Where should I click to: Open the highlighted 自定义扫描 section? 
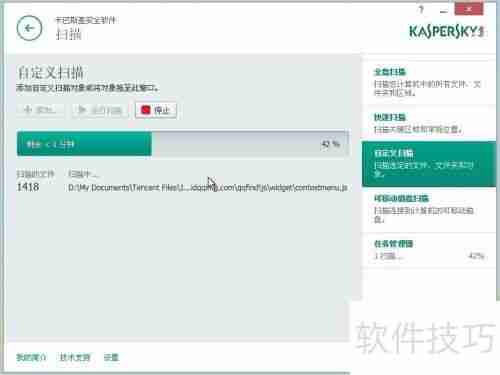[429, 164]
